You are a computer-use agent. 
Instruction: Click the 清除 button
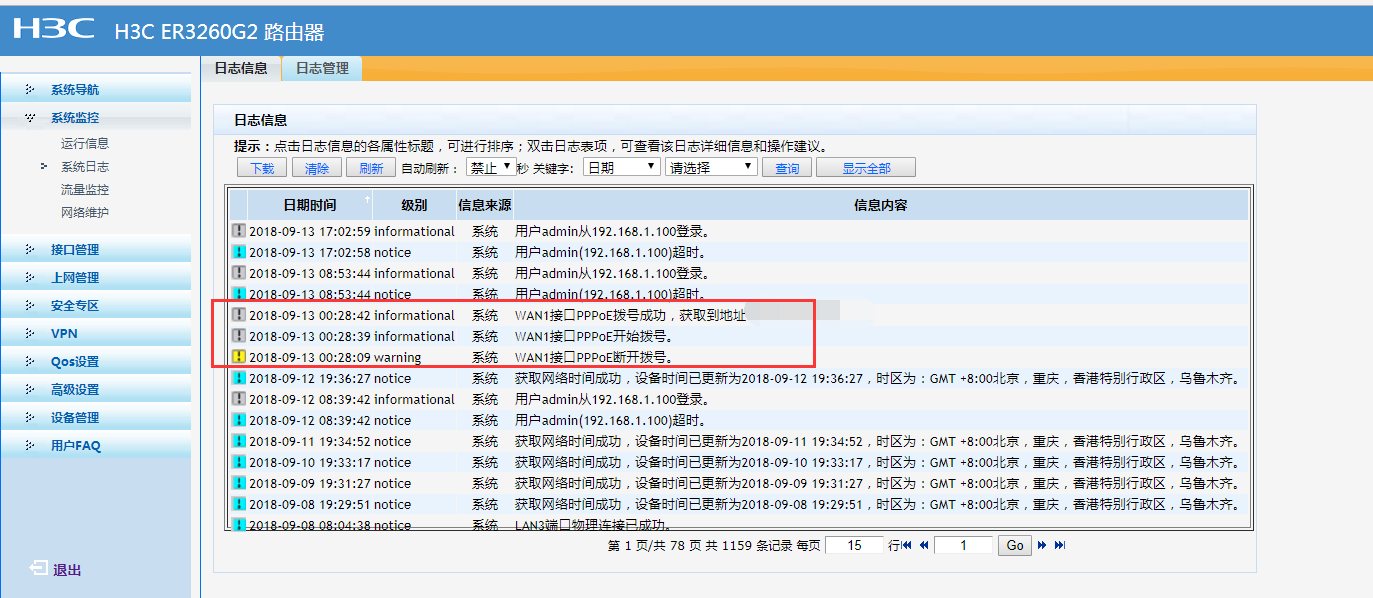(x=317, y=168)
